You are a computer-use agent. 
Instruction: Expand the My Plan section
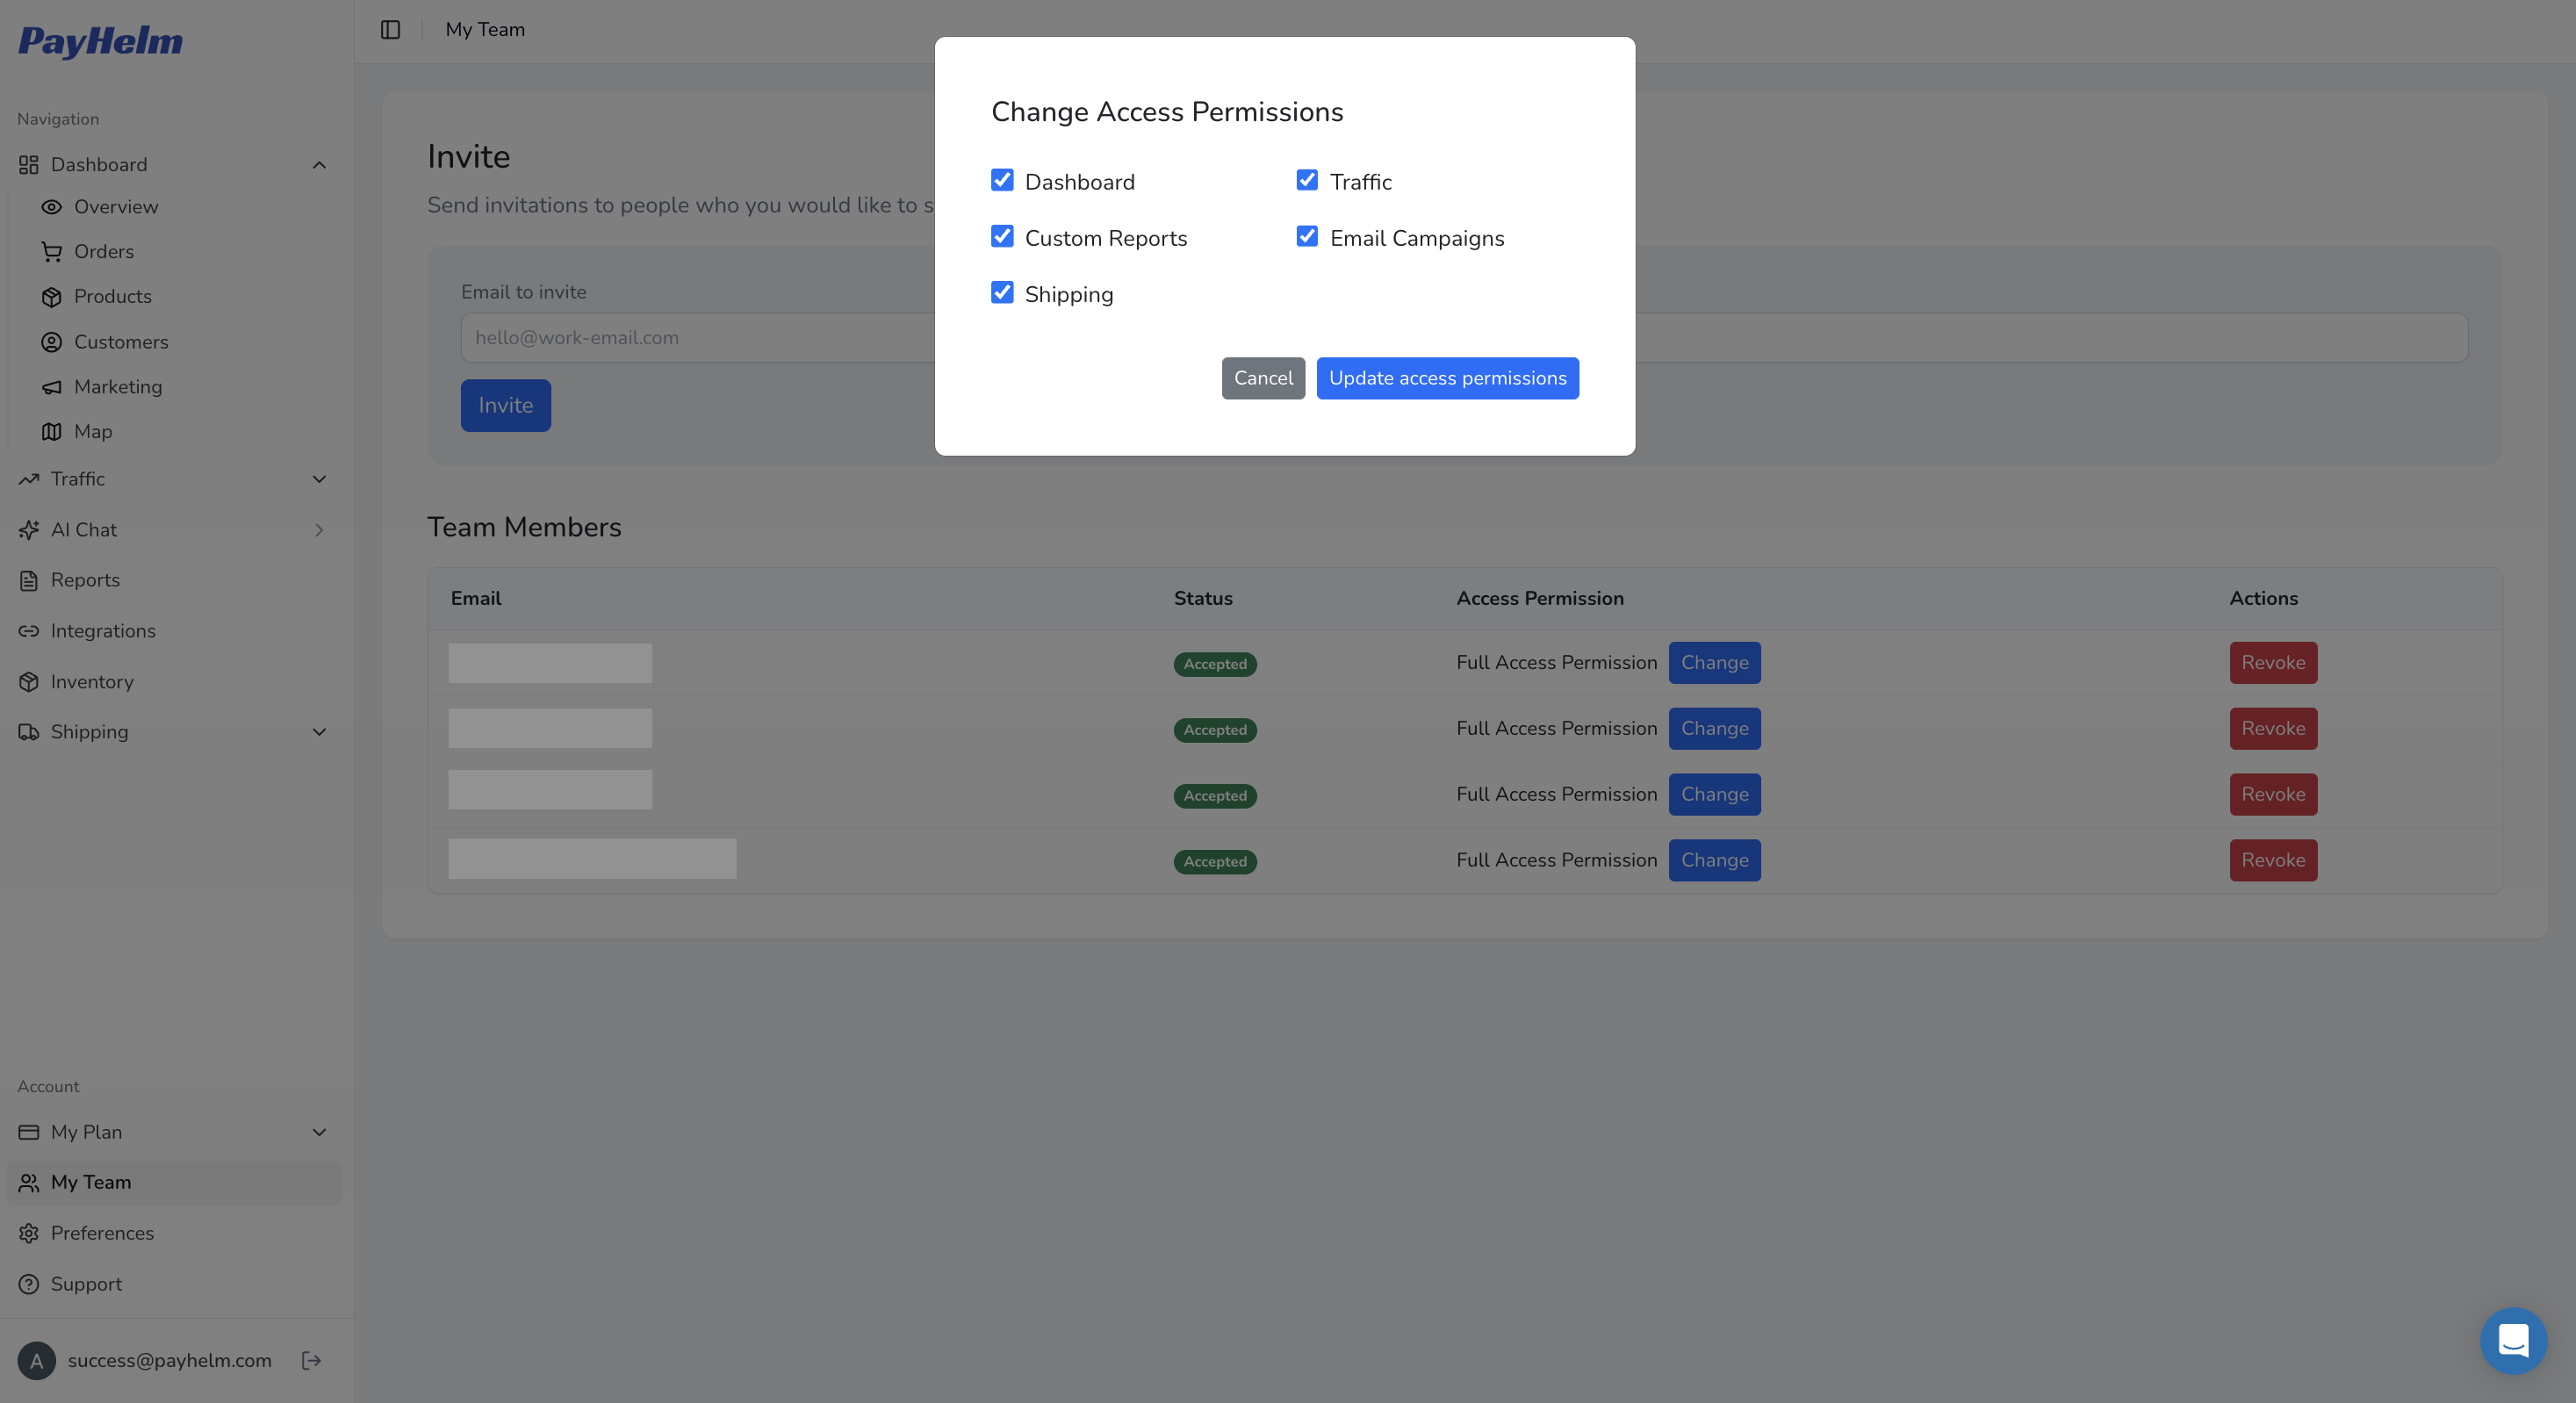click(319, 1132)
